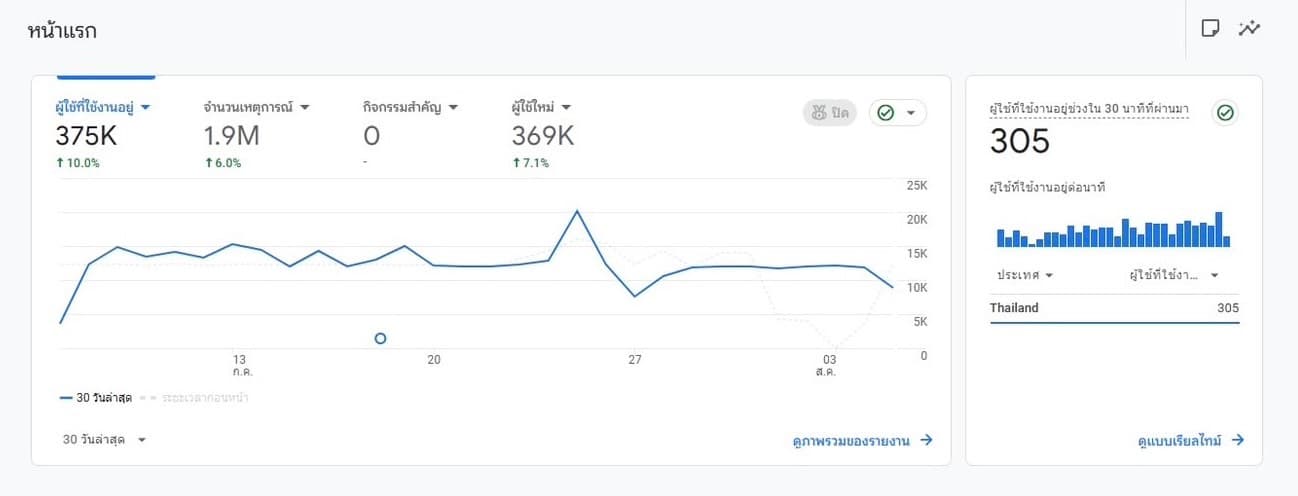This screenshot has width=1298, height=496.
Task: Click green check icon in the realtime card
Action: point(1225,113)
